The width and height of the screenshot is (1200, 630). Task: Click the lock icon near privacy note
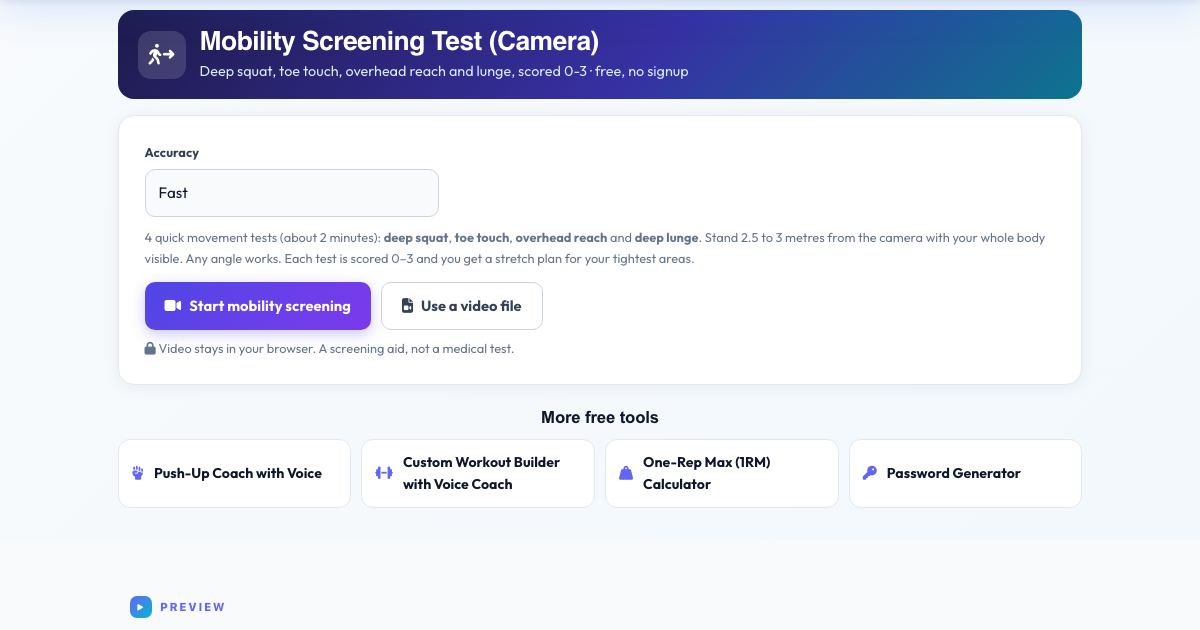pos(150,349)
